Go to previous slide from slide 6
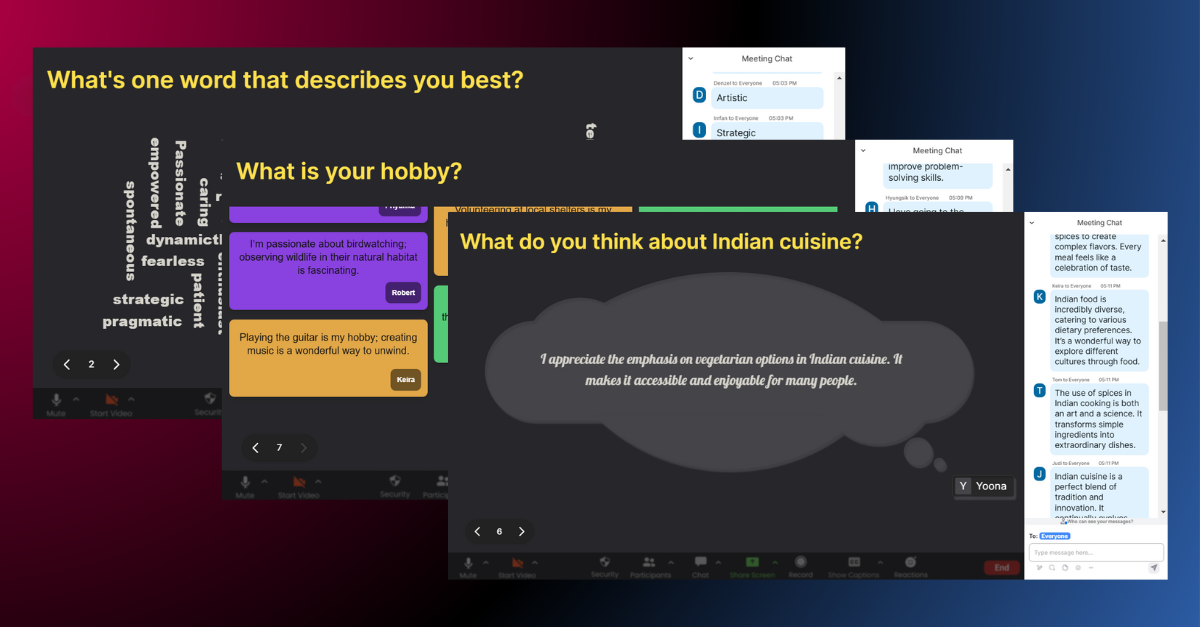The height and width of the screenshot is (627, 1200). pos(477,532)
